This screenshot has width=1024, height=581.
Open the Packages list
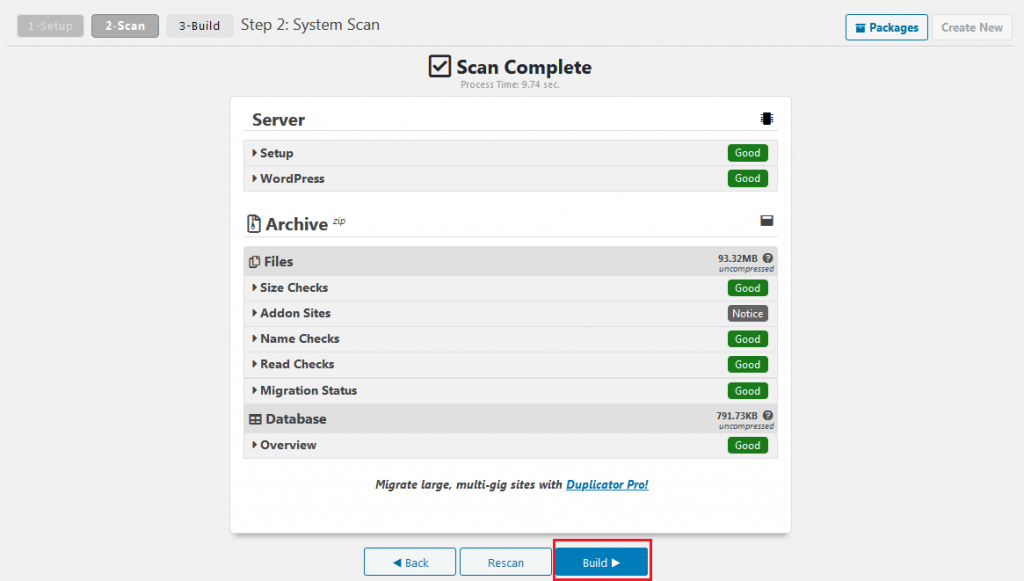coord(886,27)
